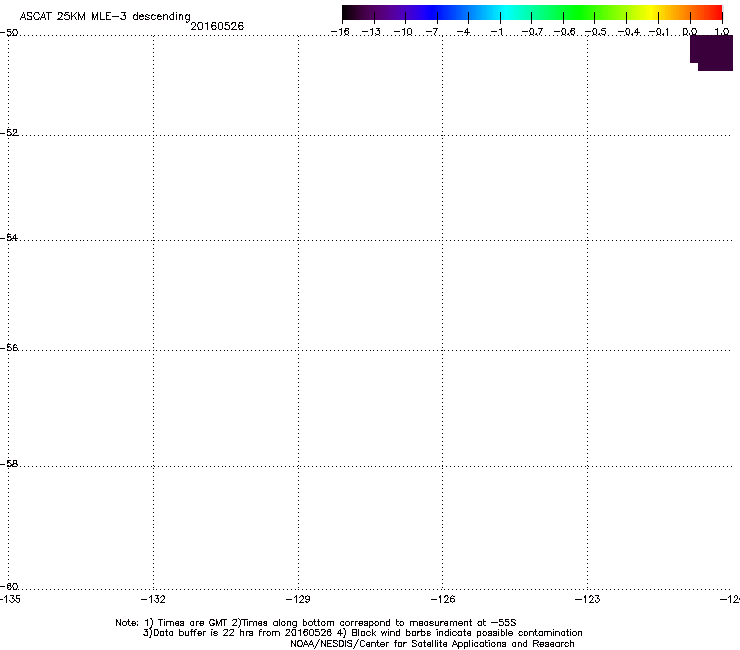Viewport: 740px width, 650px height.
Task: Click the color bar label -7
Action: tap(433, 32)
